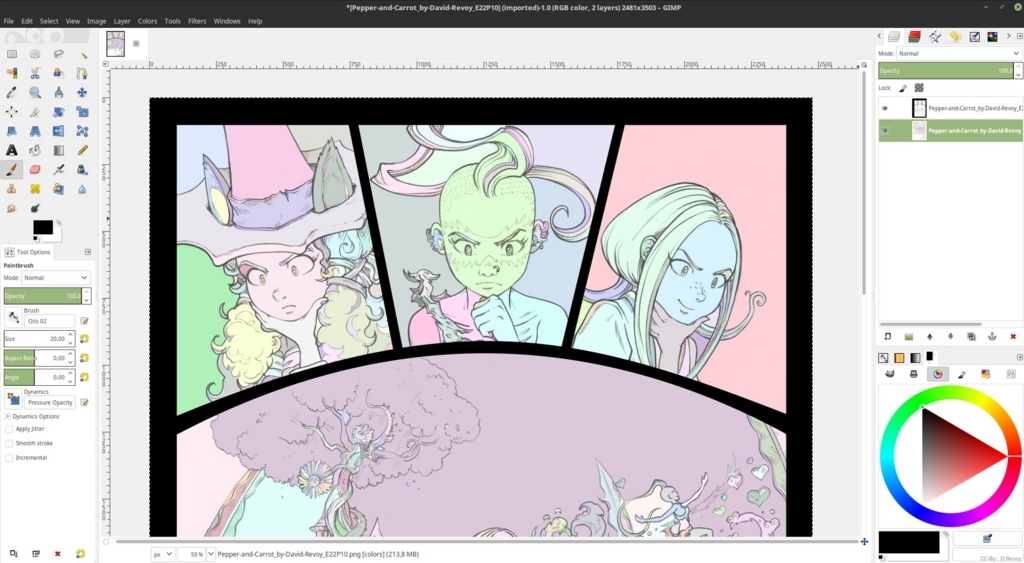Select the Flip tool
The height and width of the screenshot is (563, 1024).
[59, 131]
